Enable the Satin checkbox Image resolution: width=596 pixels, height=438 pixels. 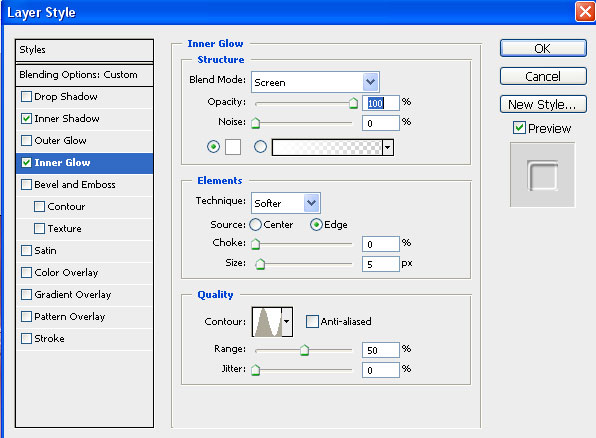[26, 251]
